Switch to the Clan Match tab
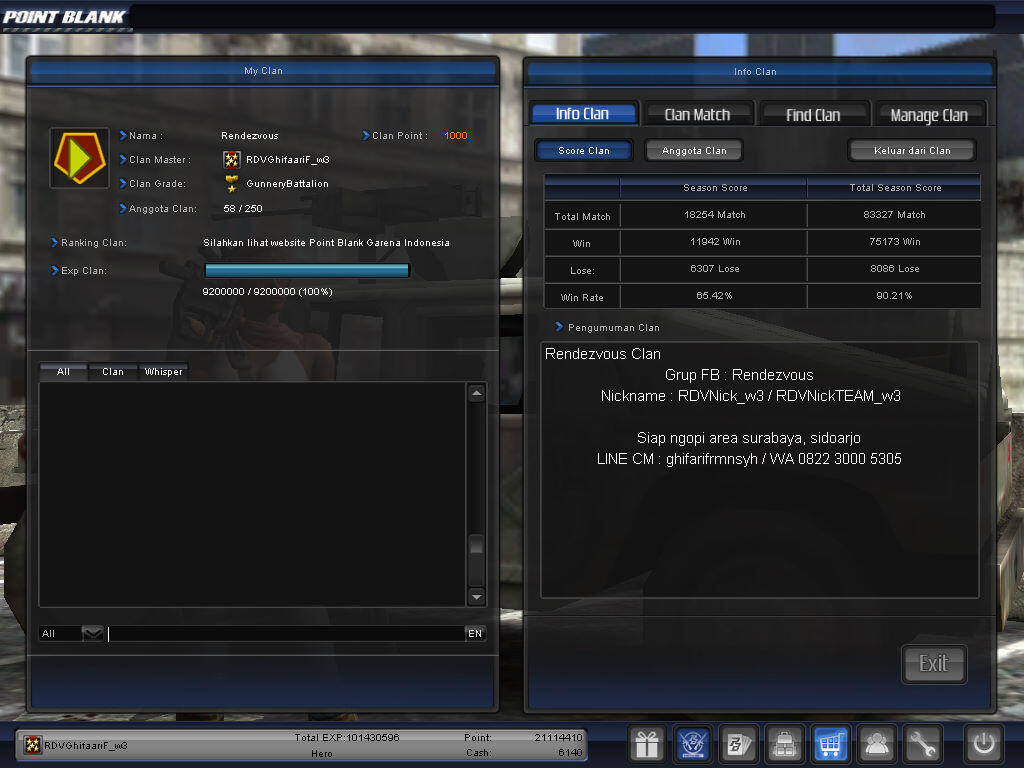The width and height of the screenshot is (1024, 768). (697, 114)
